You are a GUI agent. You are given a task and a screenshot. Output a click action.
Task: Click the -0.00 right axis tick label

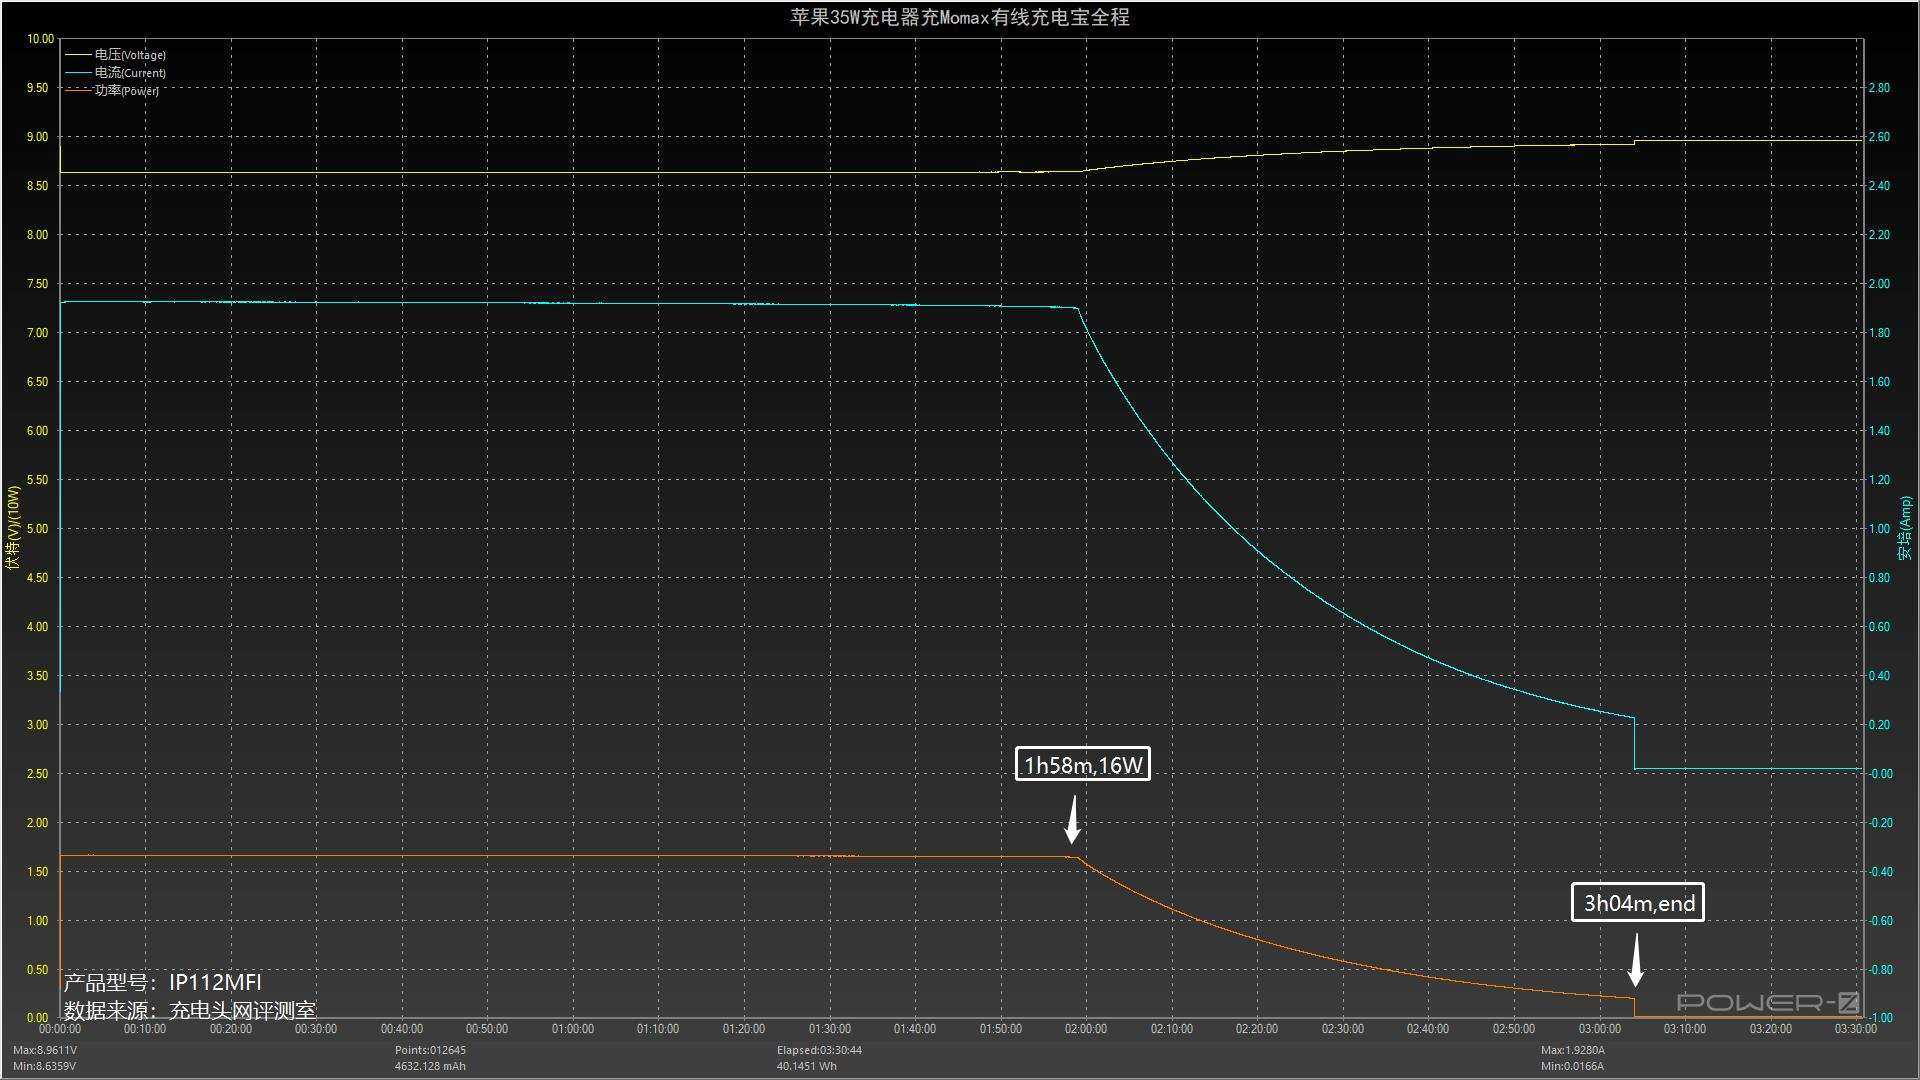tap(1880, 774)
